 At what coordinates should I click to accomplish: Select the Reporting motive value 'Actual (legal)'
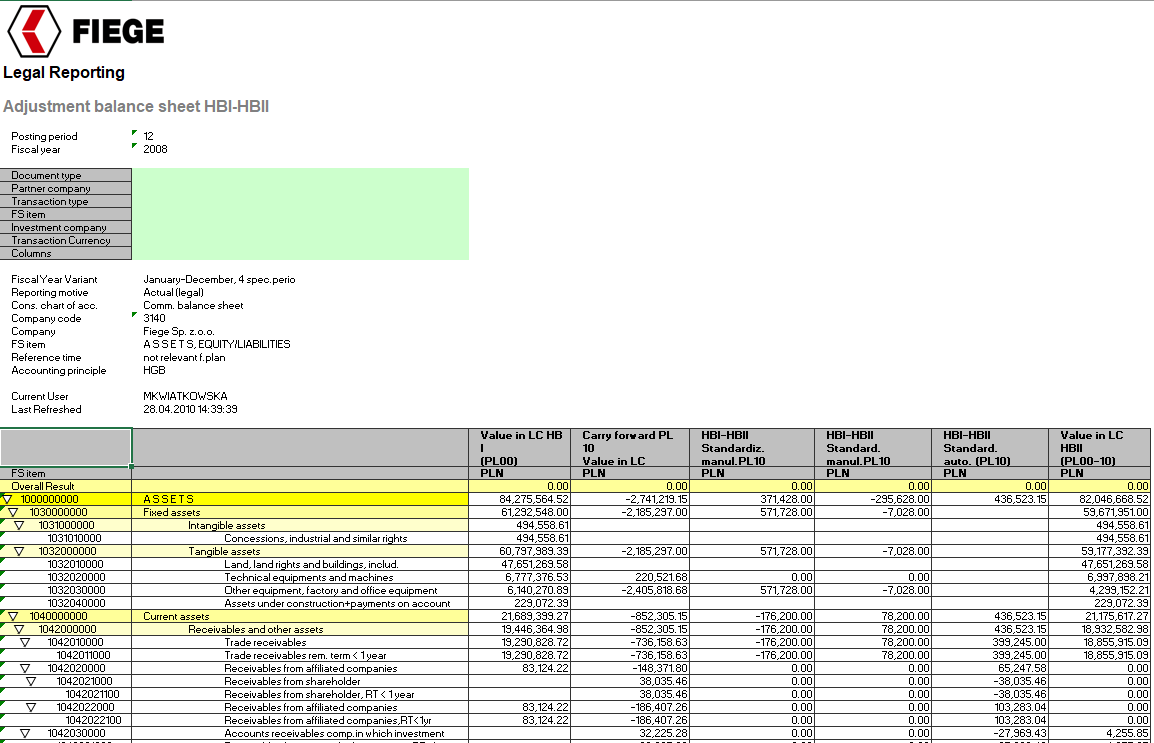[x=174, y=293]
